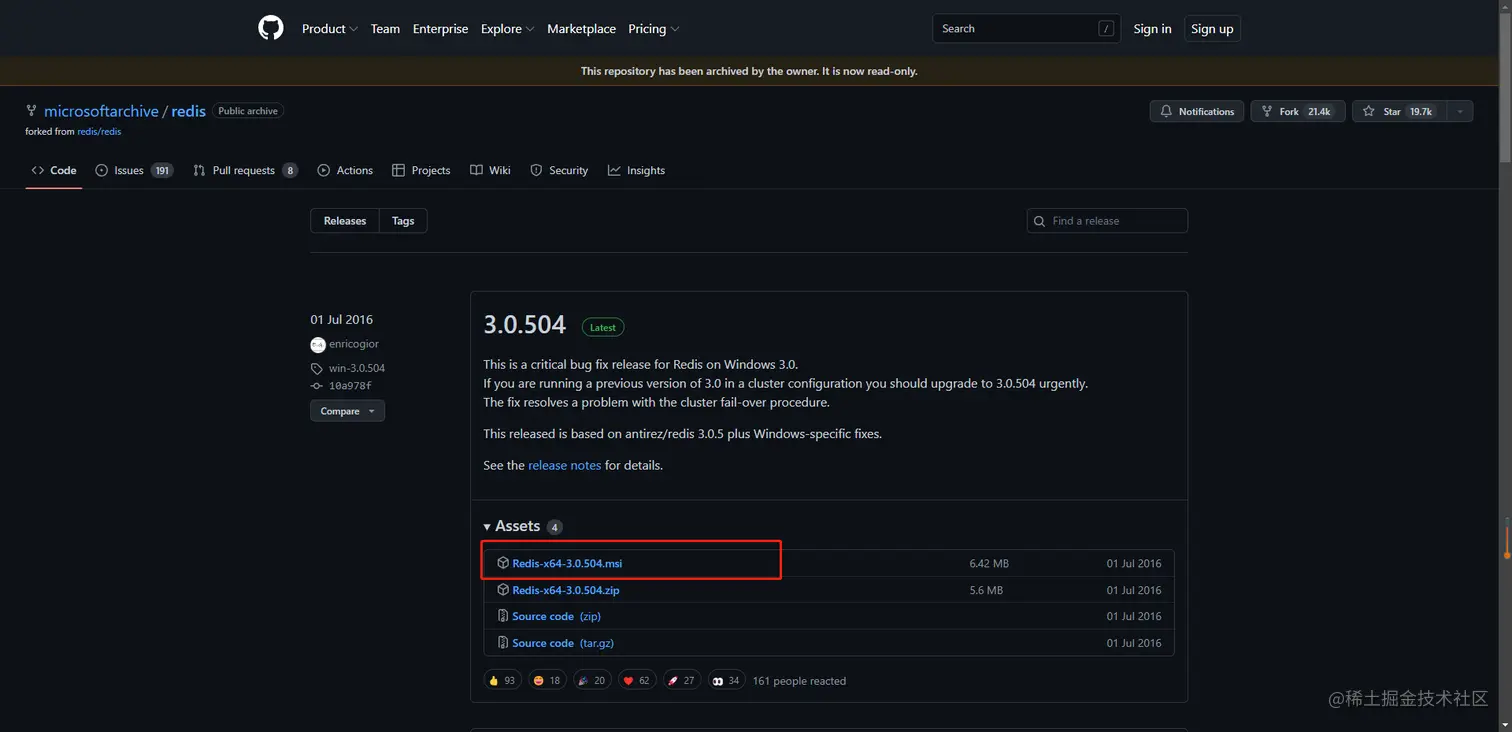The image size is (1512, 732).
Task: Expand the Pricing dropdown
Action: 653,29
